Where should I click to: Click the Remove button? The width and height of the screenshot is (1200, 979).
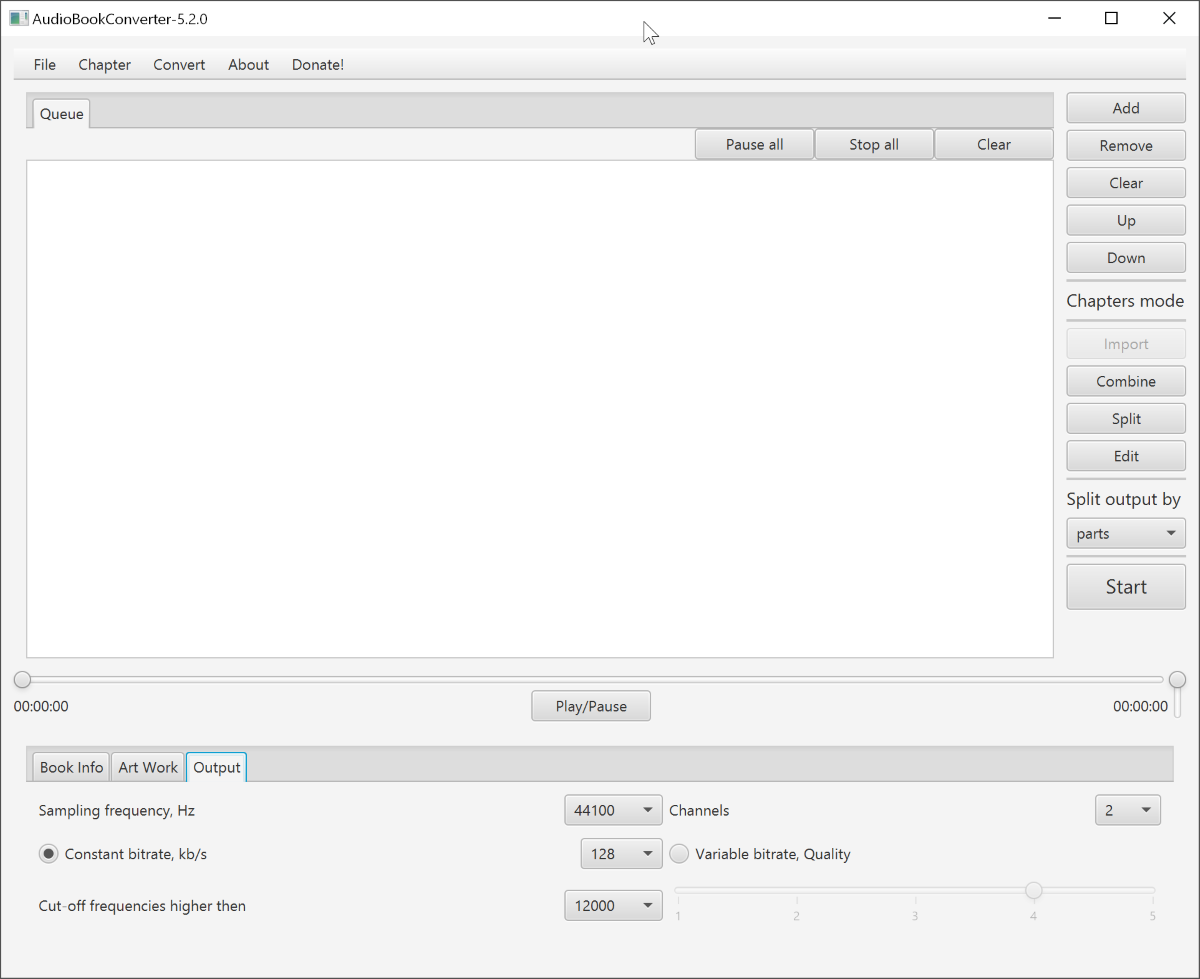[1126, 146]
